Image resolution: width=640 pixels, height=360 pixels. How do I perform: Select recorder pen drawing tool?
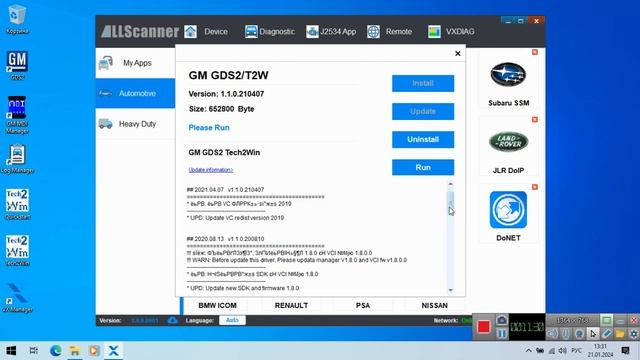click(x=607, y=333)
